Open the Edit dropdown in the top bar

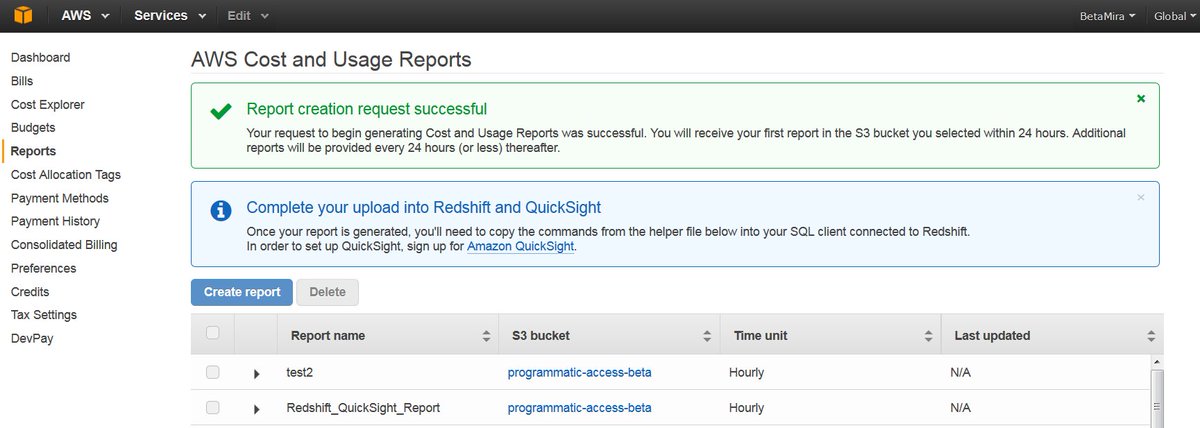(x=247, y=15)
